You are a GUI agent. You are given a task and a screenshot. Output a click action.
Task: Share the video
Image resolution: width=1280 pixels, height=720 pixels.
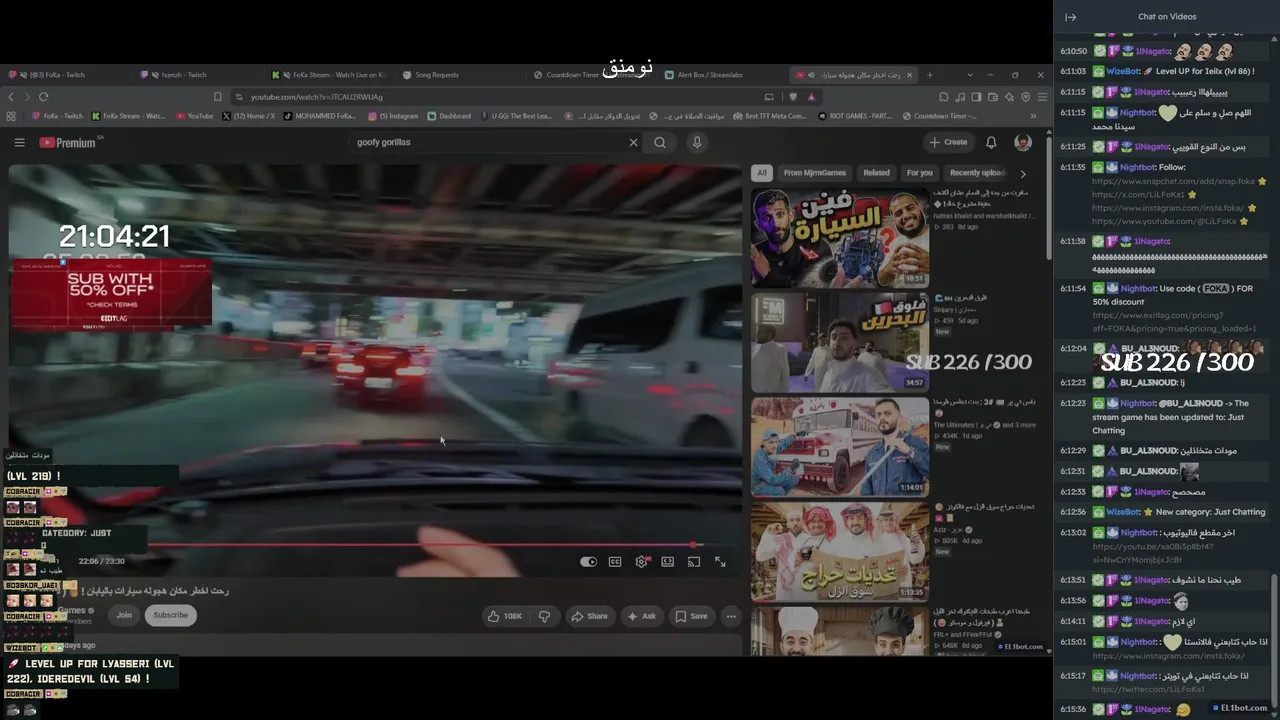(590, 616)
